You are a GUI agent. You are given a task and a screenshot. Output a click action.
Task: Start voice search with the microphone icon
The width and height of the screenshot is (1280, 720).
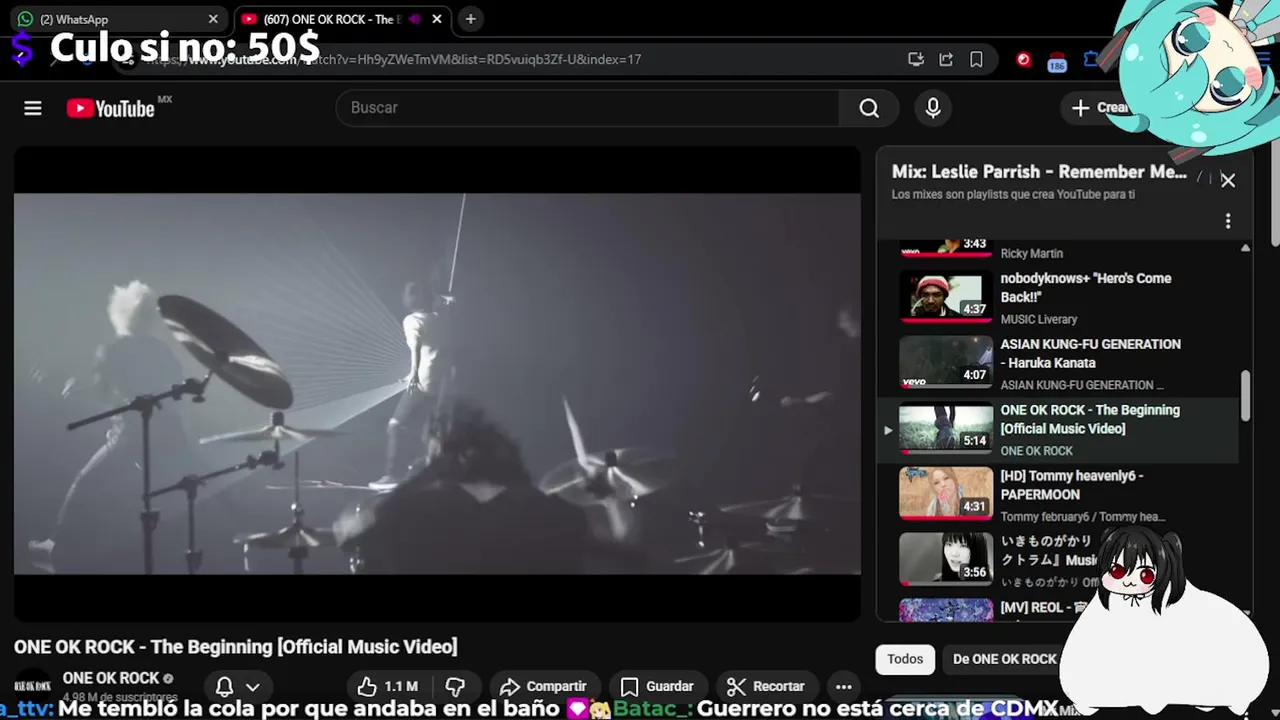tap(933, 108)
